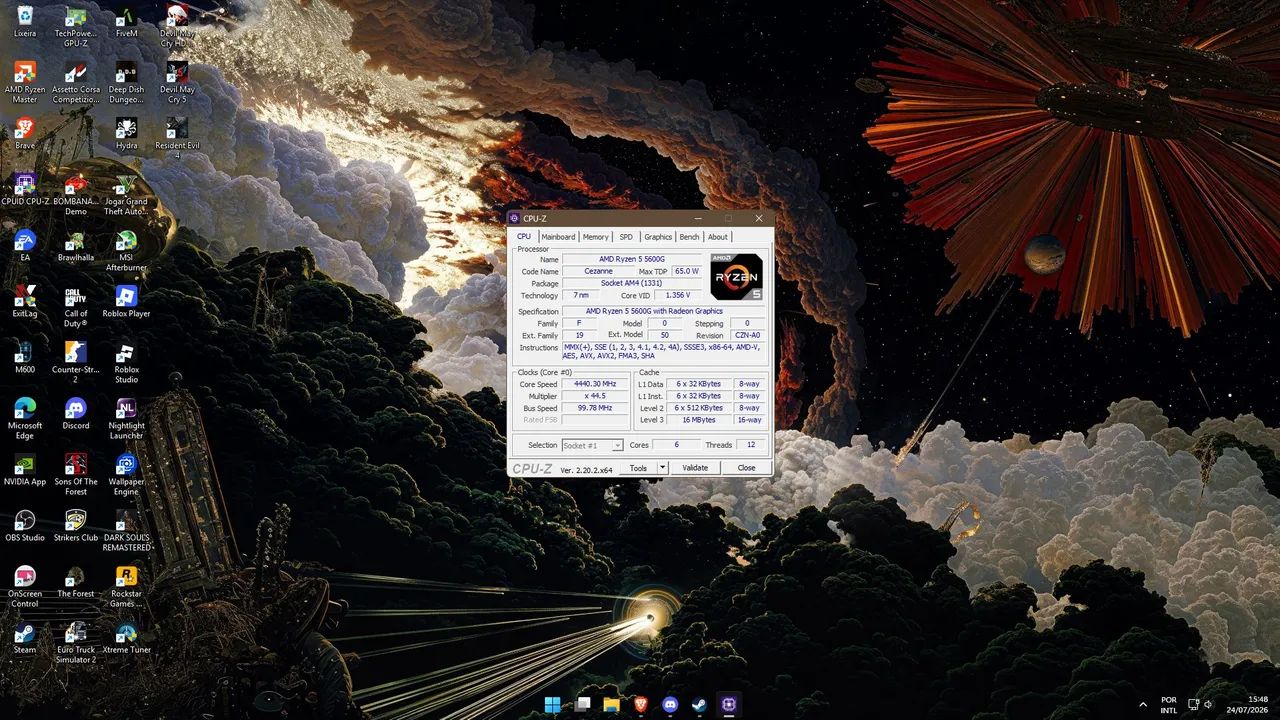The height and width of the screenshot is (720, 1280).
Task: Select the M600 desktop icon
Action: pos(25,358)
